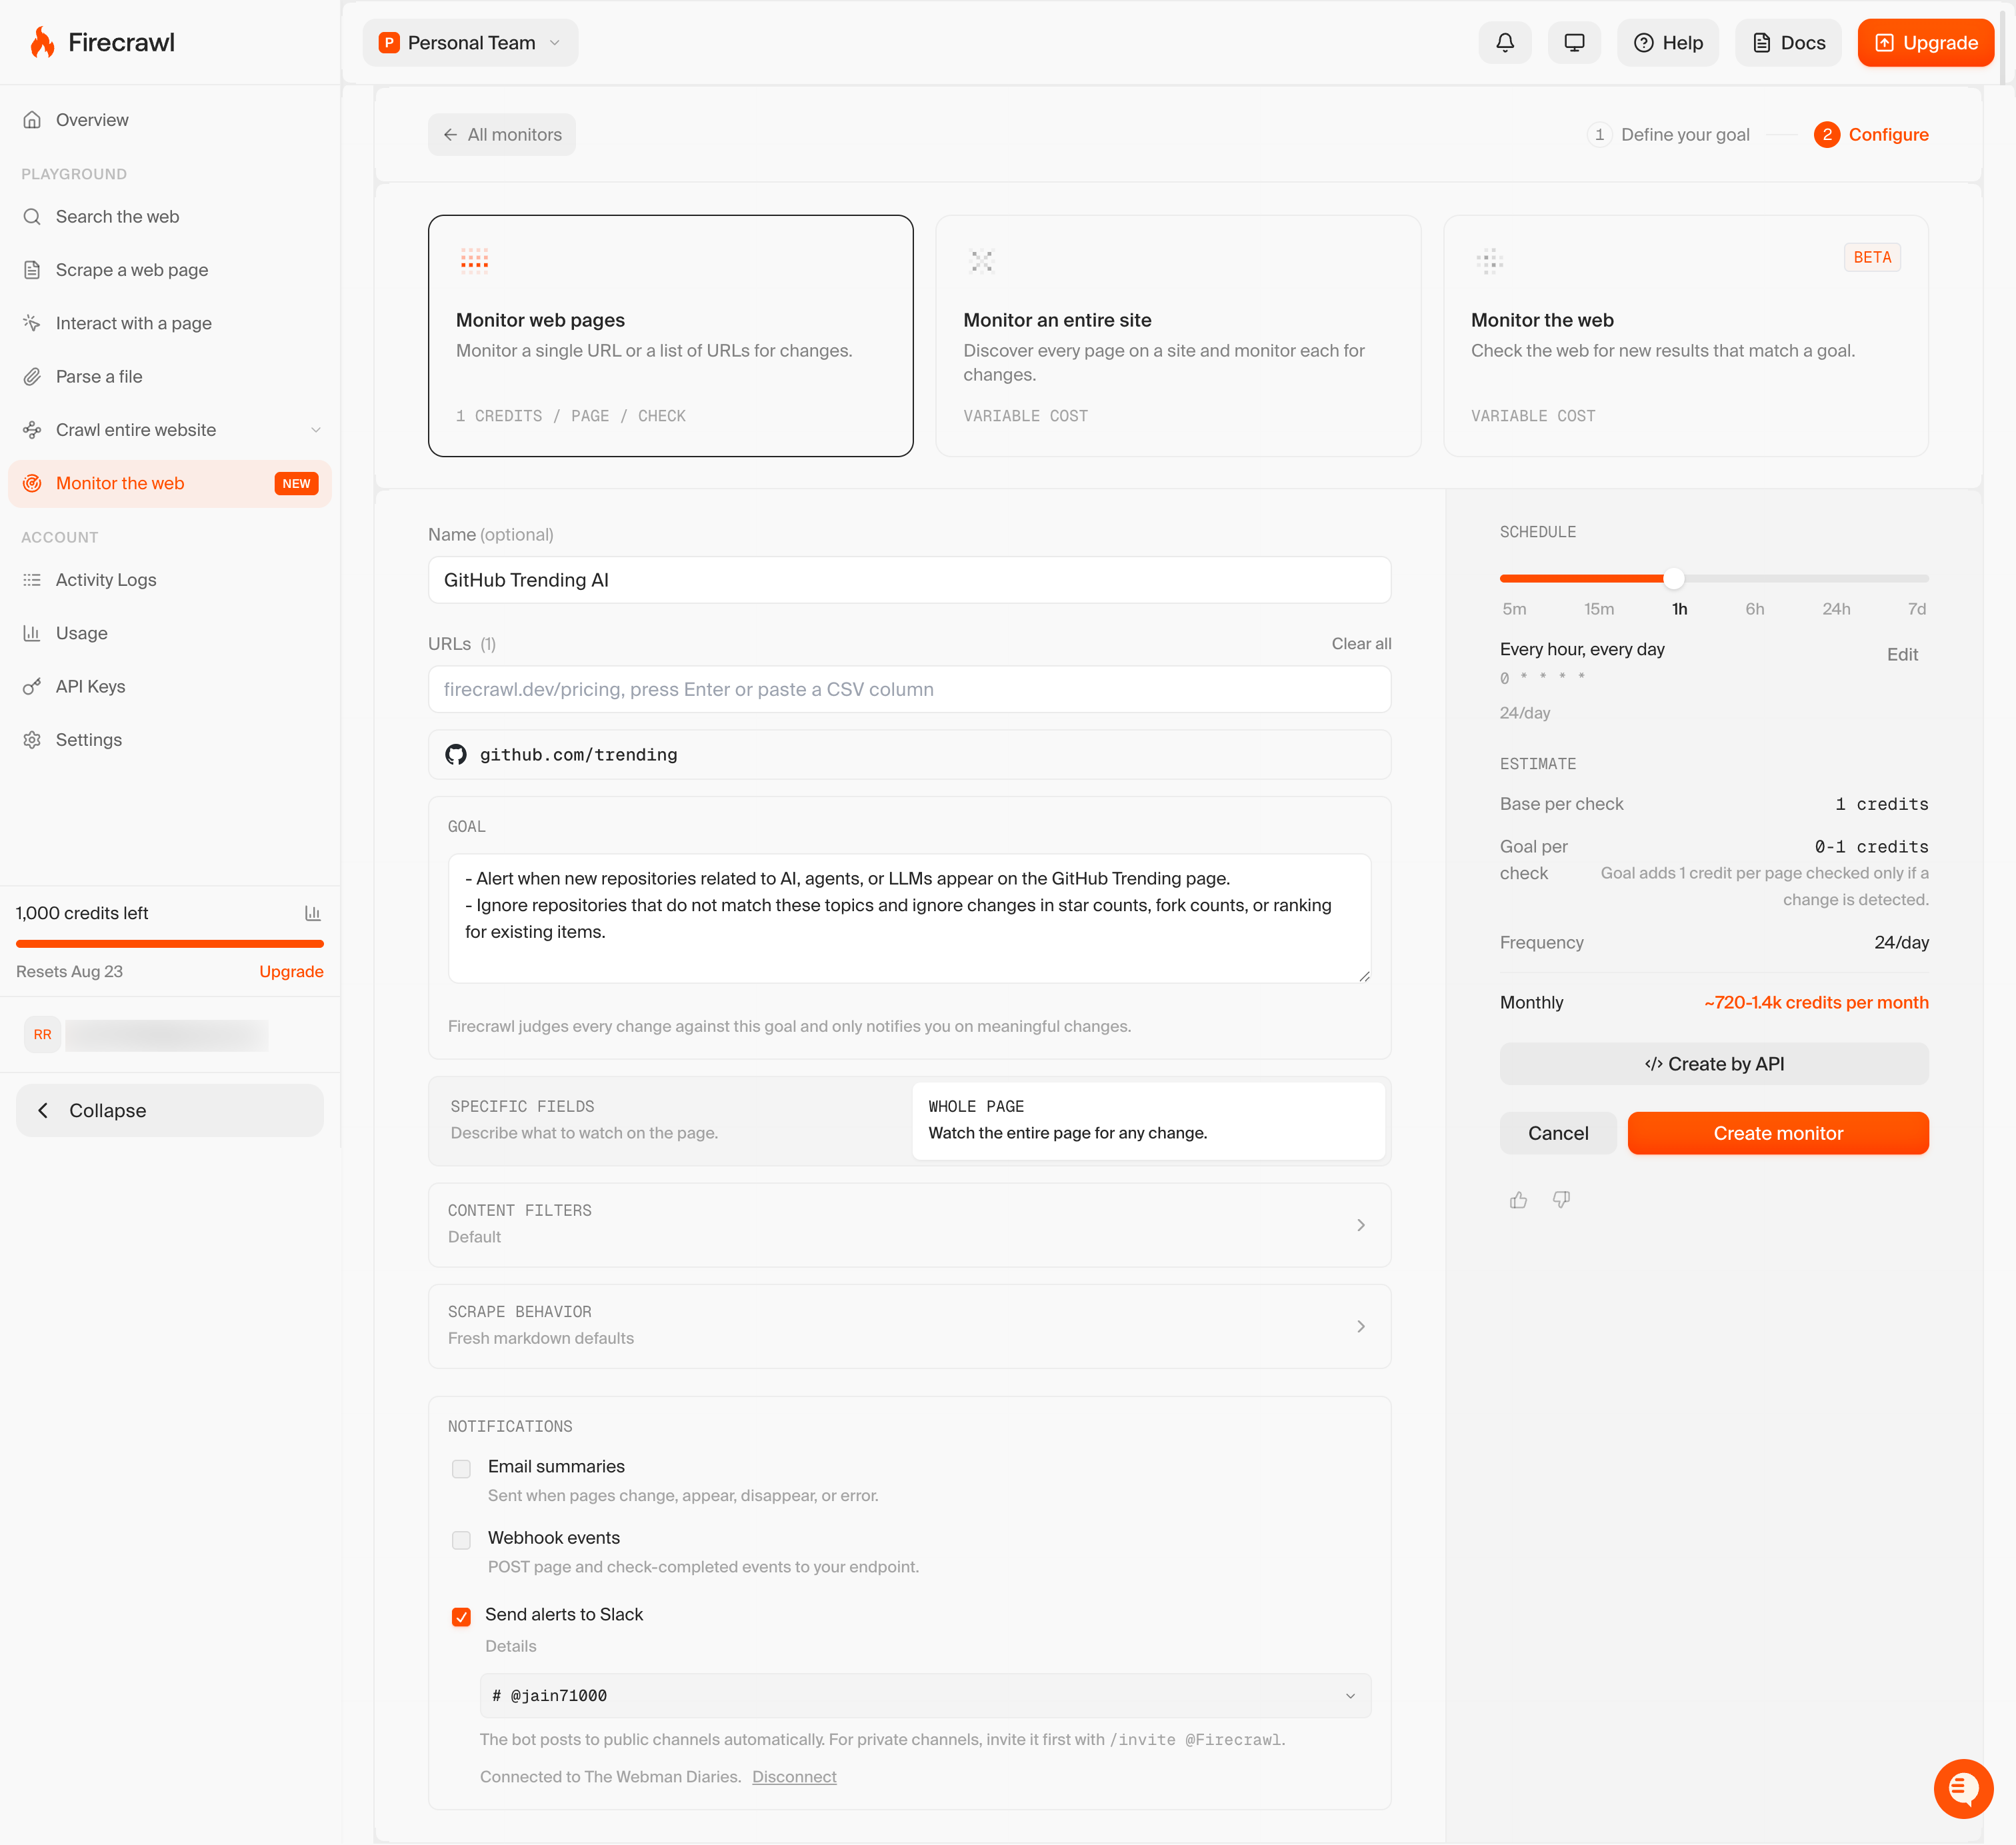Expand Scrape Behavior section

click(909, 1326)
